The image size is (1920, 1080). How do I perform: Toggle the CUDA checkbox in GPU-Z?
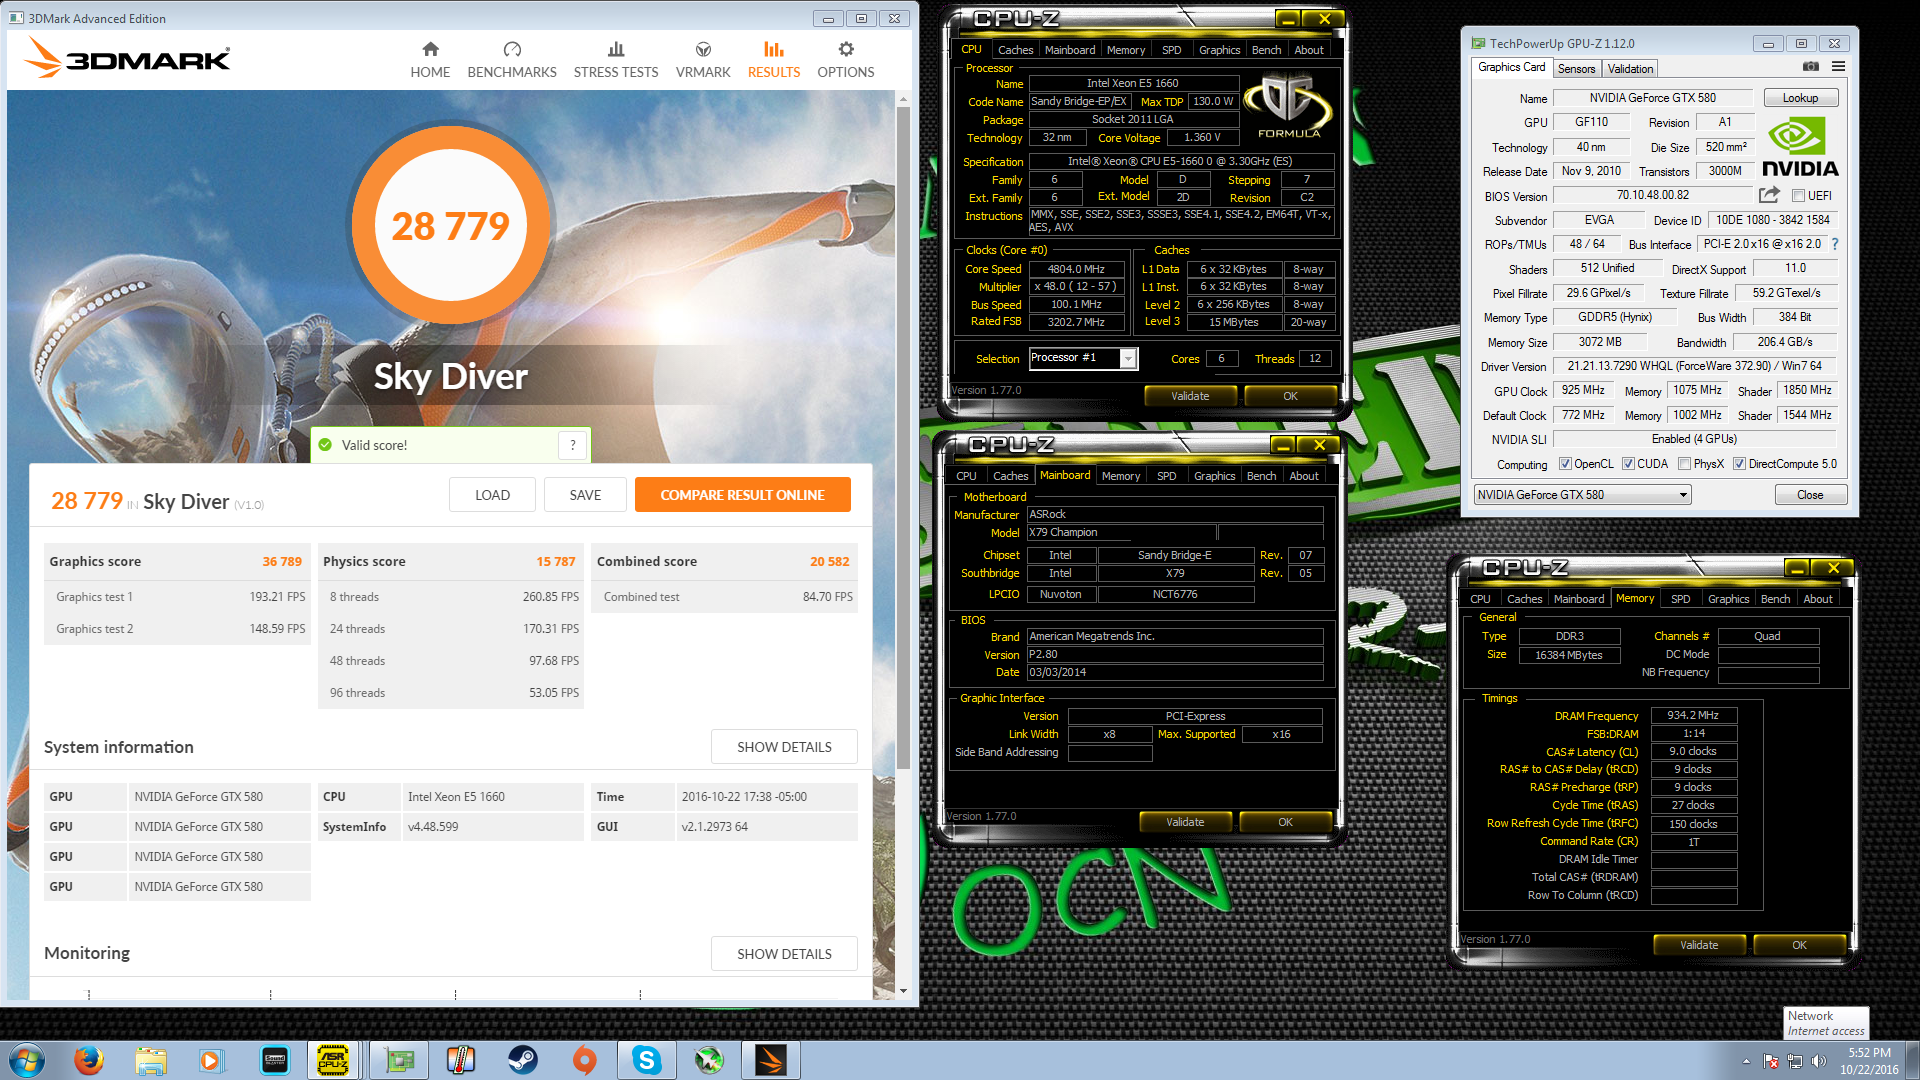(x=1628, y=464)
